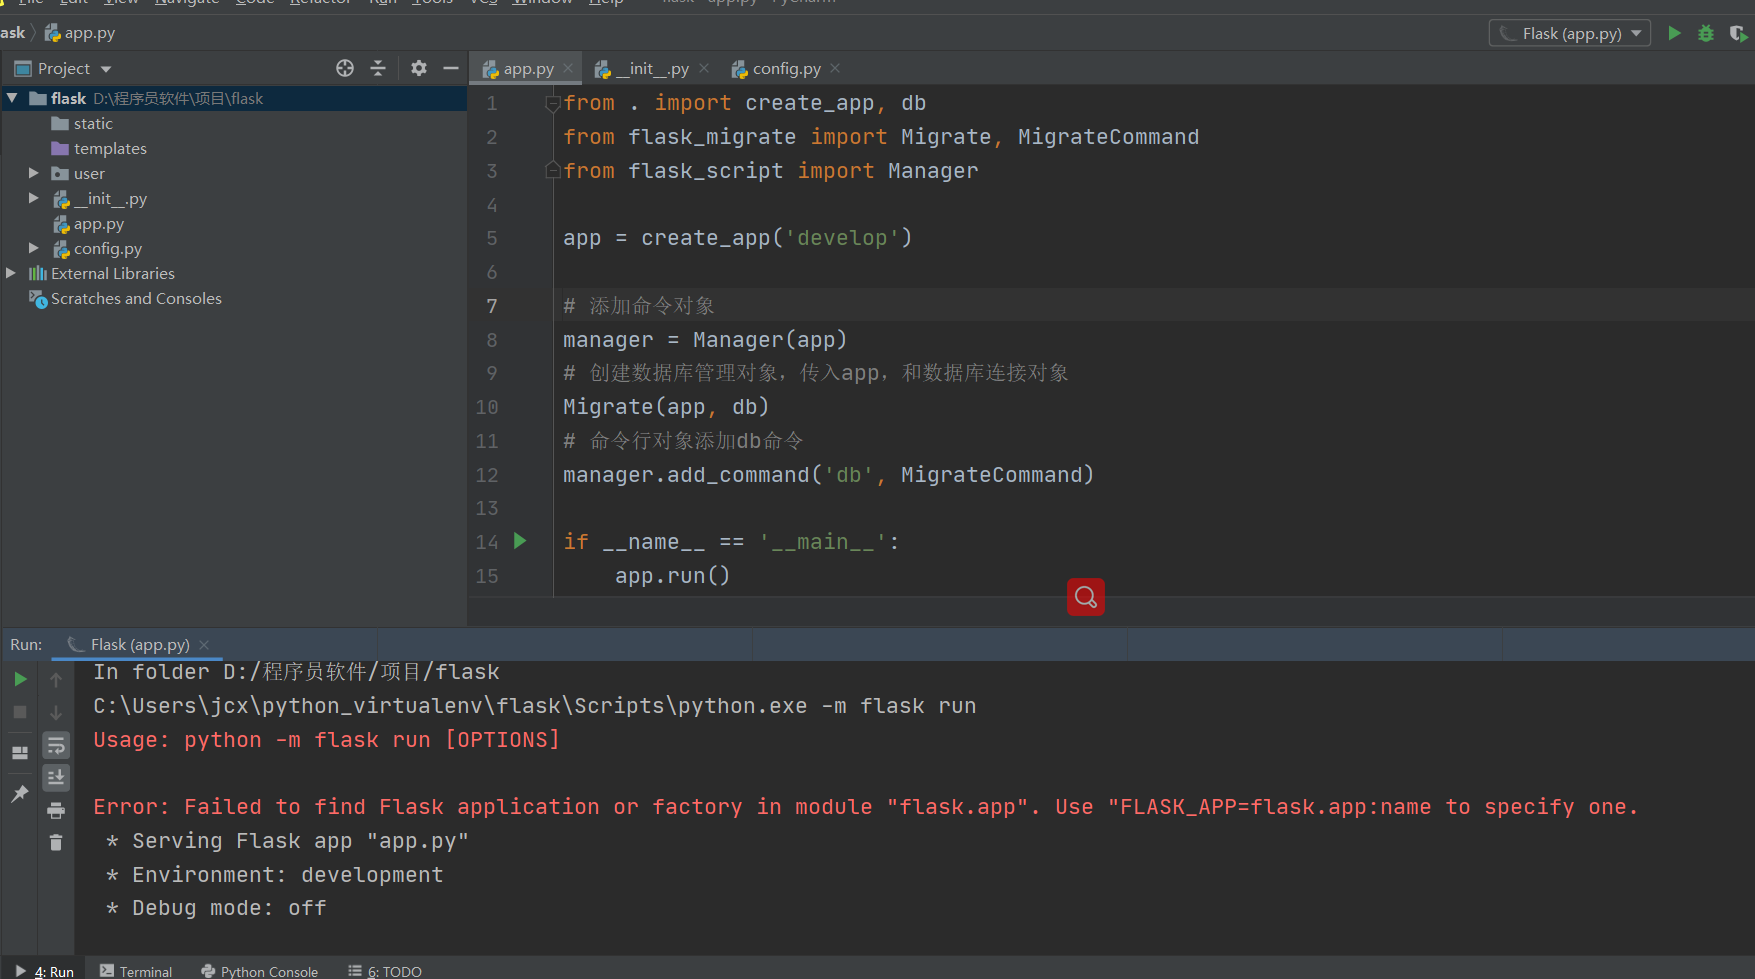Click the create_app('develop') line
Screen dimensions: 1755x979
click(737, 238)
